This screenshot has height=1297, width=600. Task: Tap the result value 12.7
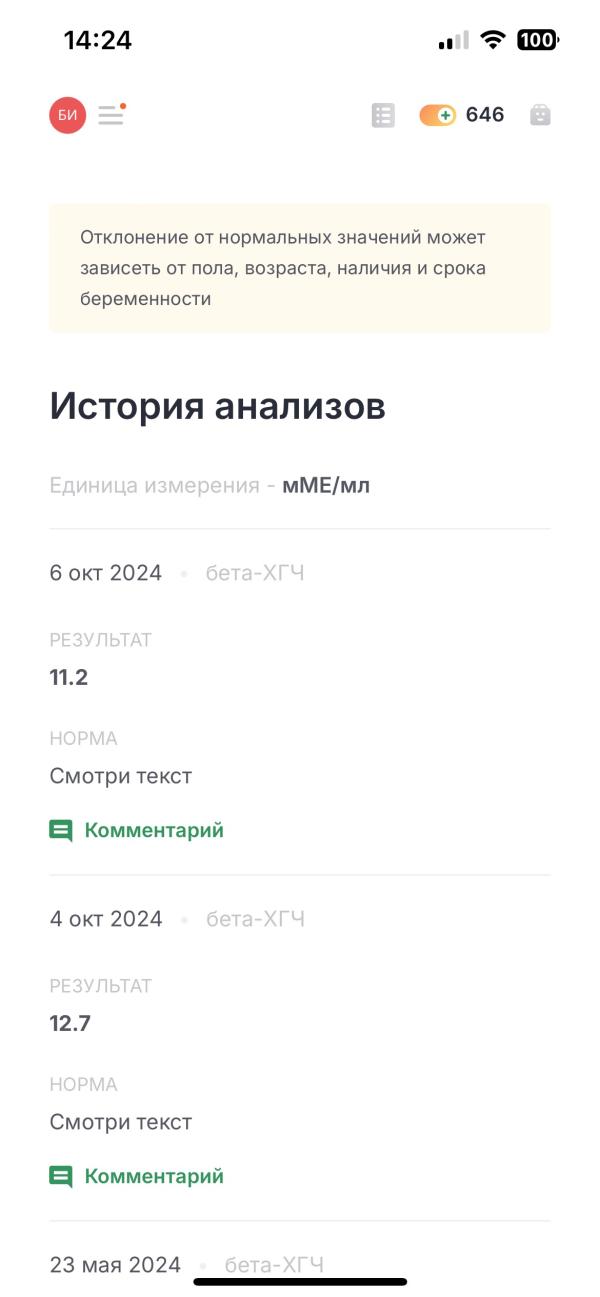pyautogui.click(x=70, y=1023)
